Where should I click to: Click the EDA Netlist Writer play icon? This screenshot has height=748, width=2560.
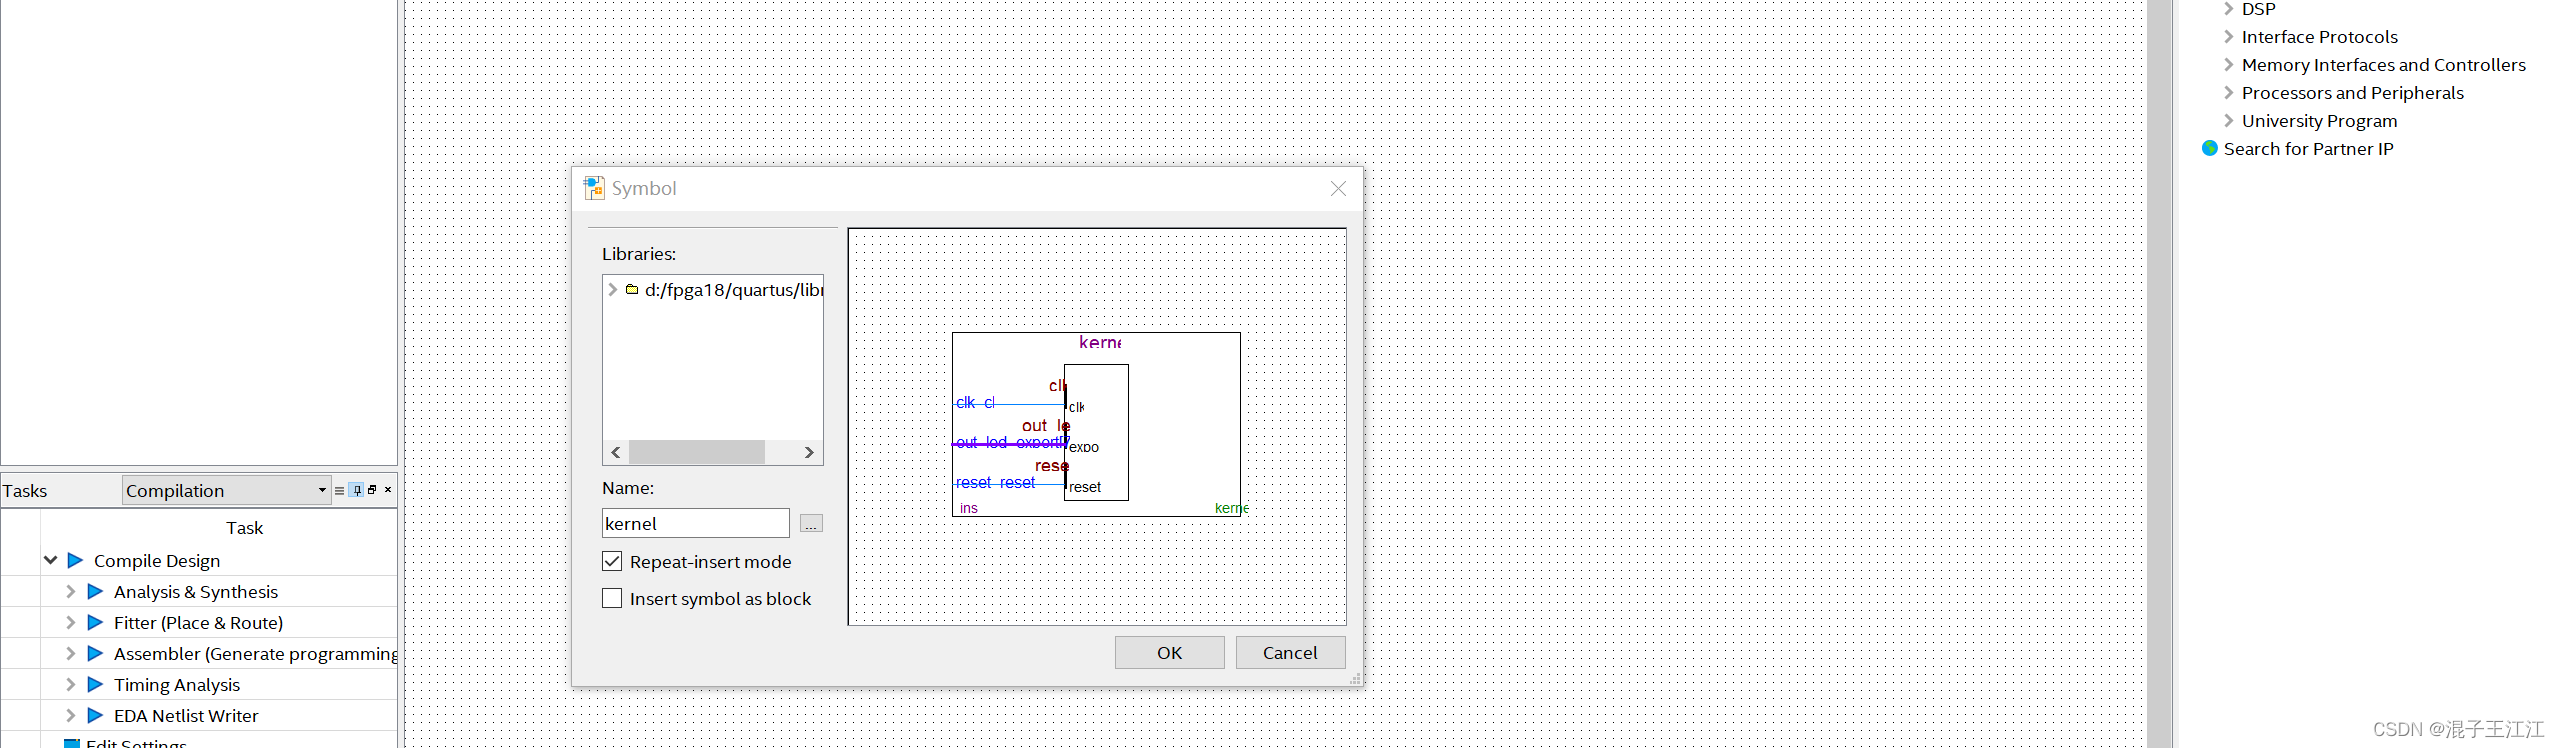(95, 715)
